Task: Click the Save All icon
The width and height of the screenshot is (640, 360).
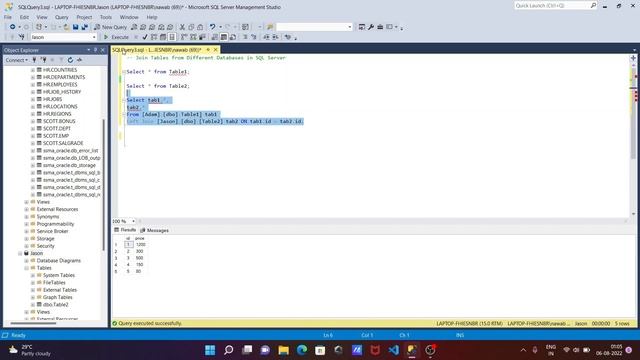Action: 84,27
